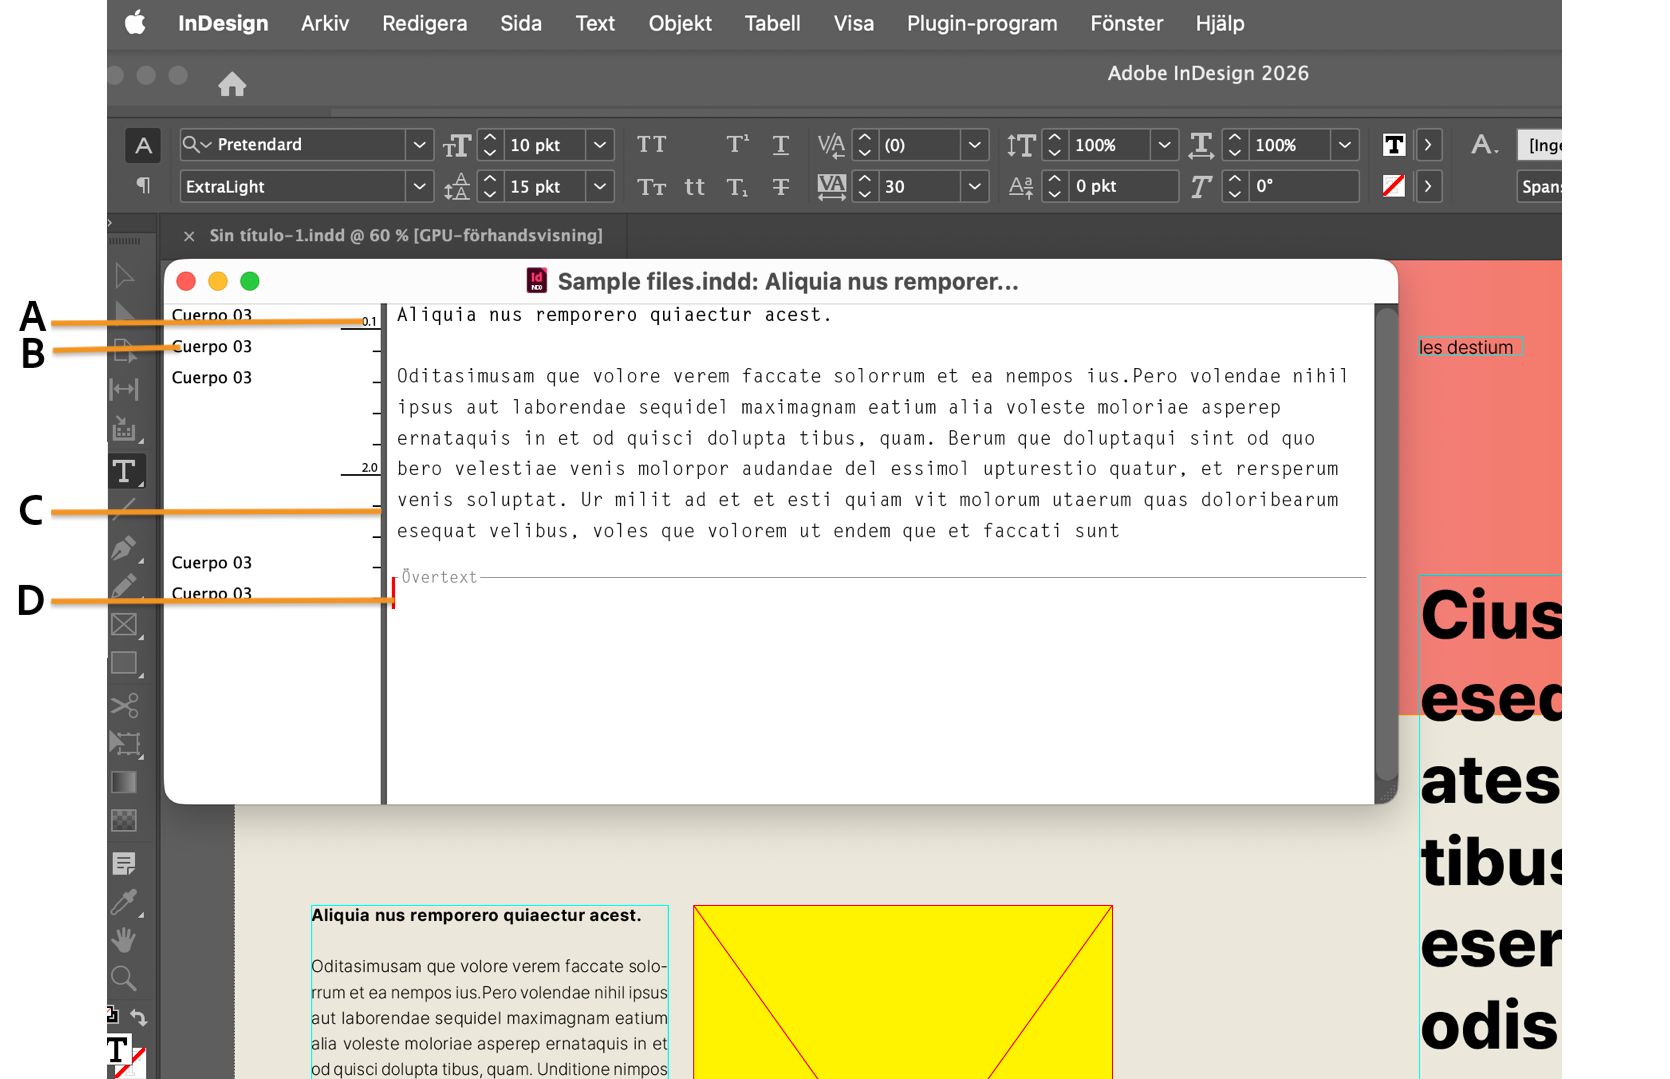Select the Gap tool
Viewport: 1670px width, 1079px height.
coord(124,389)
